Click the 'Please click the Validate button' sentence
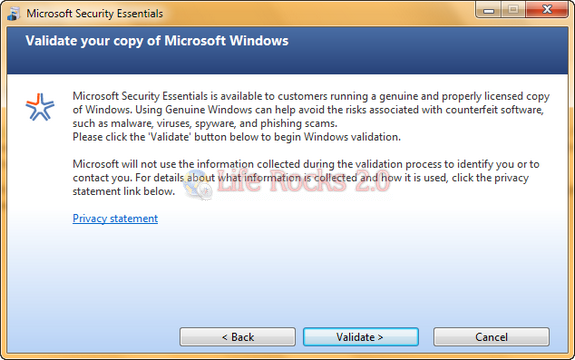575x360 pixels. (237, 137)
